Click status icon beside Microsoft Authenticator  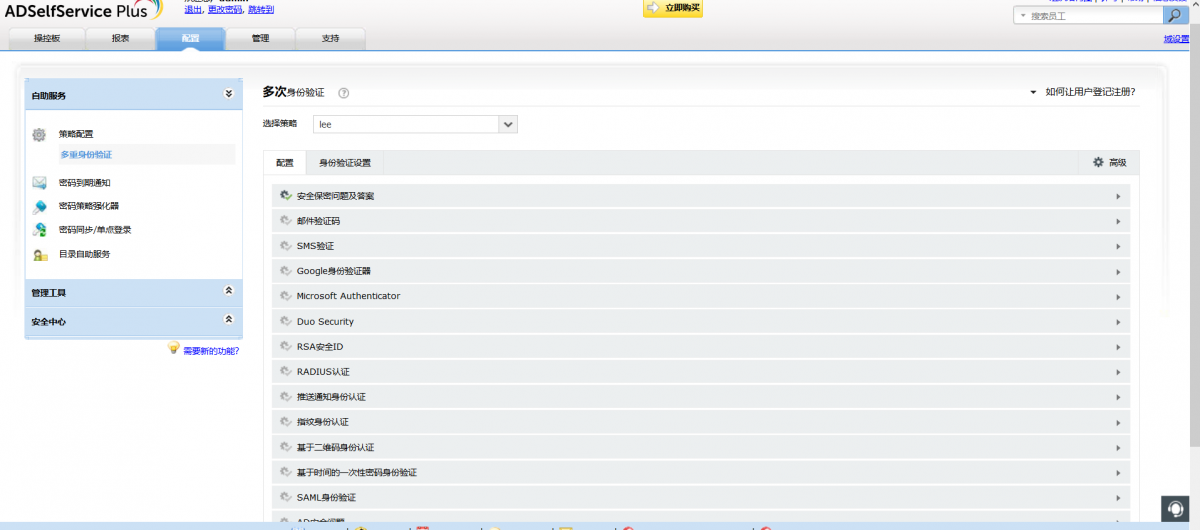pyautogui.click(x=286, y=296)
